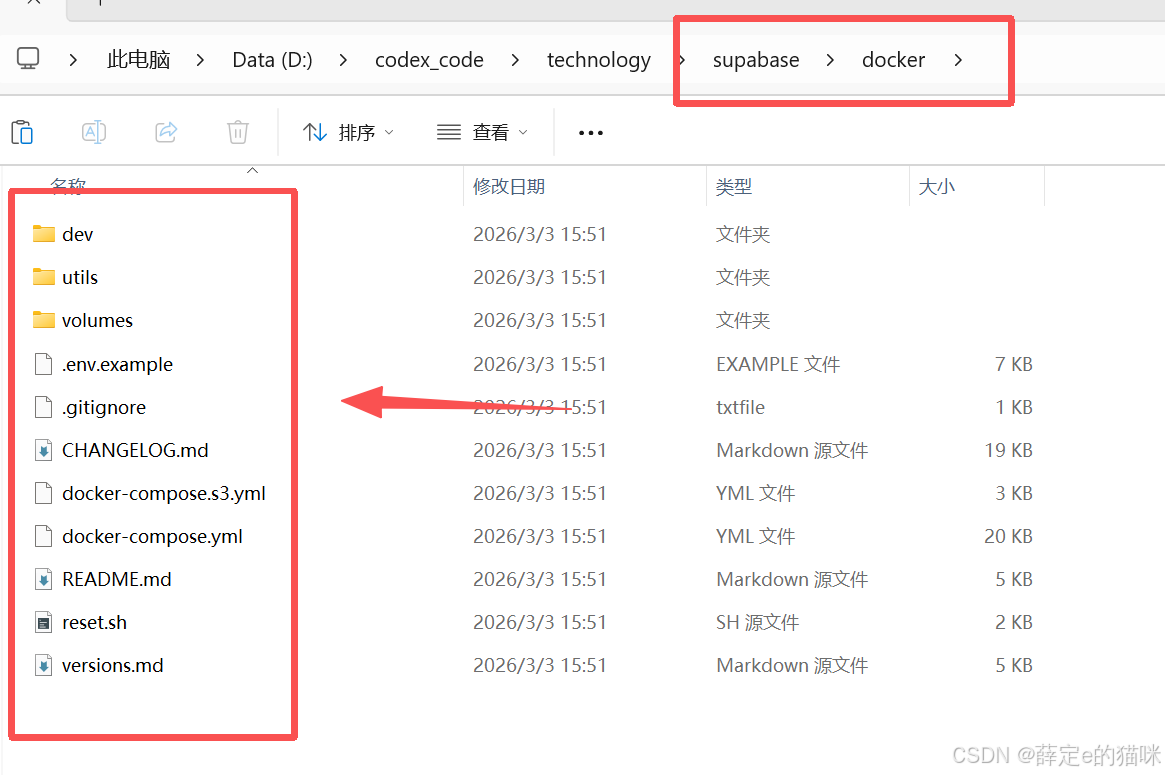Open the 查看 view dropdown

tap(482, 132)
